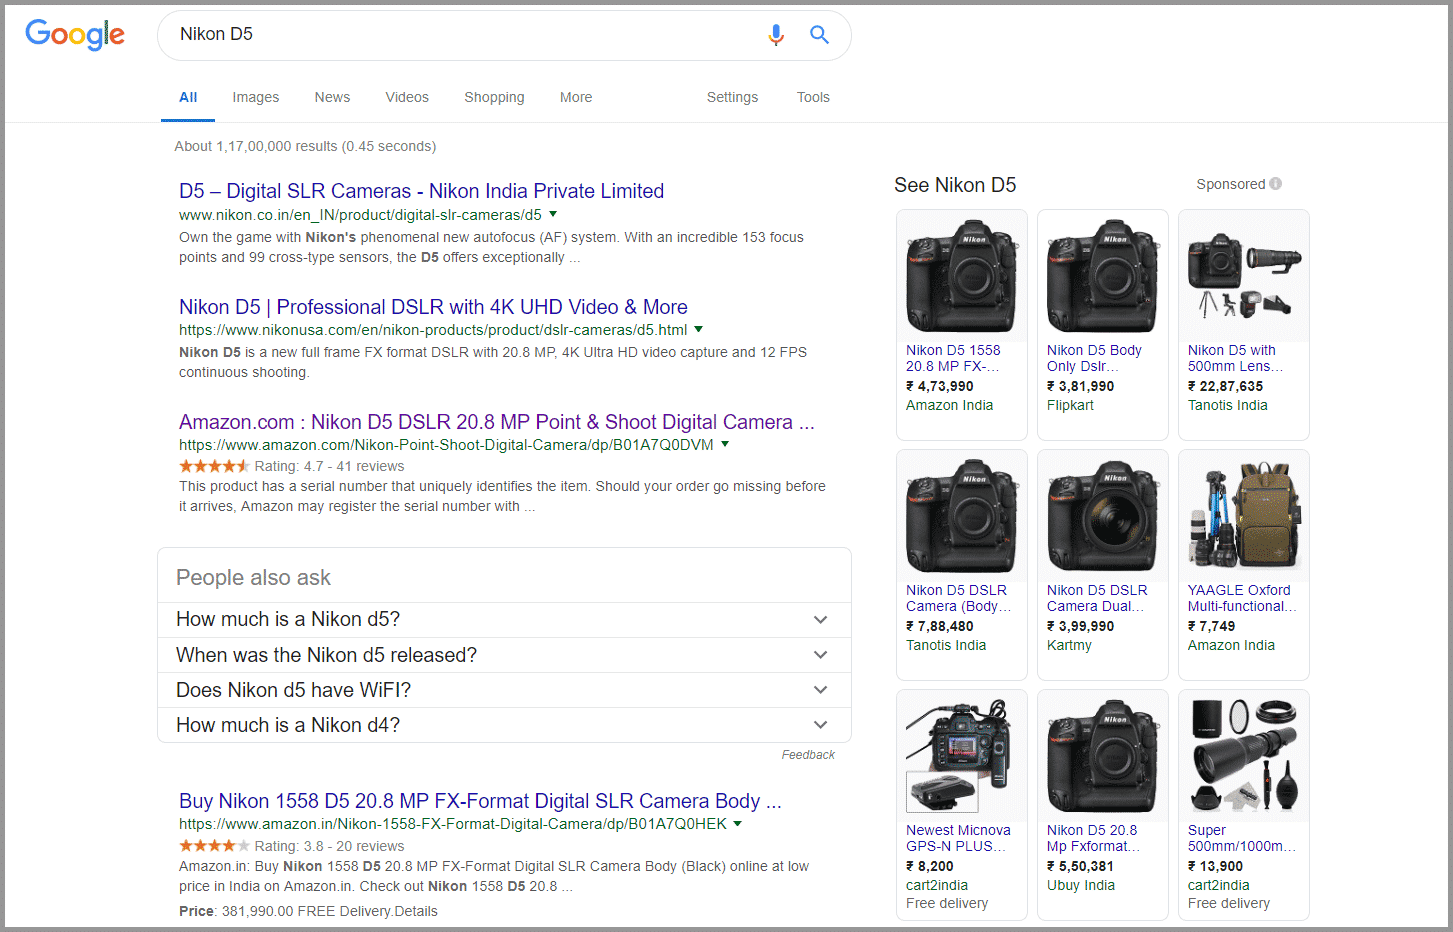Open Ubuy India Nikon D5 20.8 image
Viewport: 1453px width, 932px height.
pyautogui.click(x=1103, y=757)
